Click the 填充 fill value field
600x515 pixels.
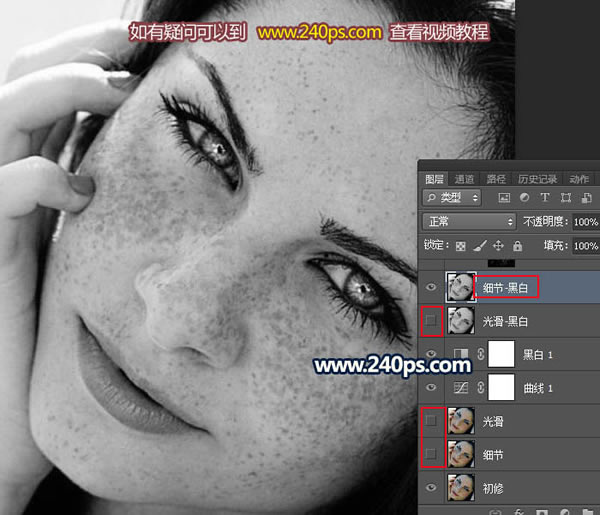[586, 246]
